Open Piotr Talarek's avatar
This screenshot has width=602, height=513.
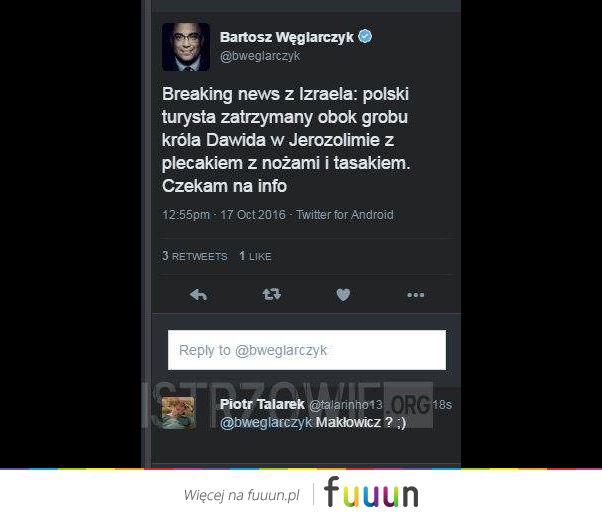[179, 413]
